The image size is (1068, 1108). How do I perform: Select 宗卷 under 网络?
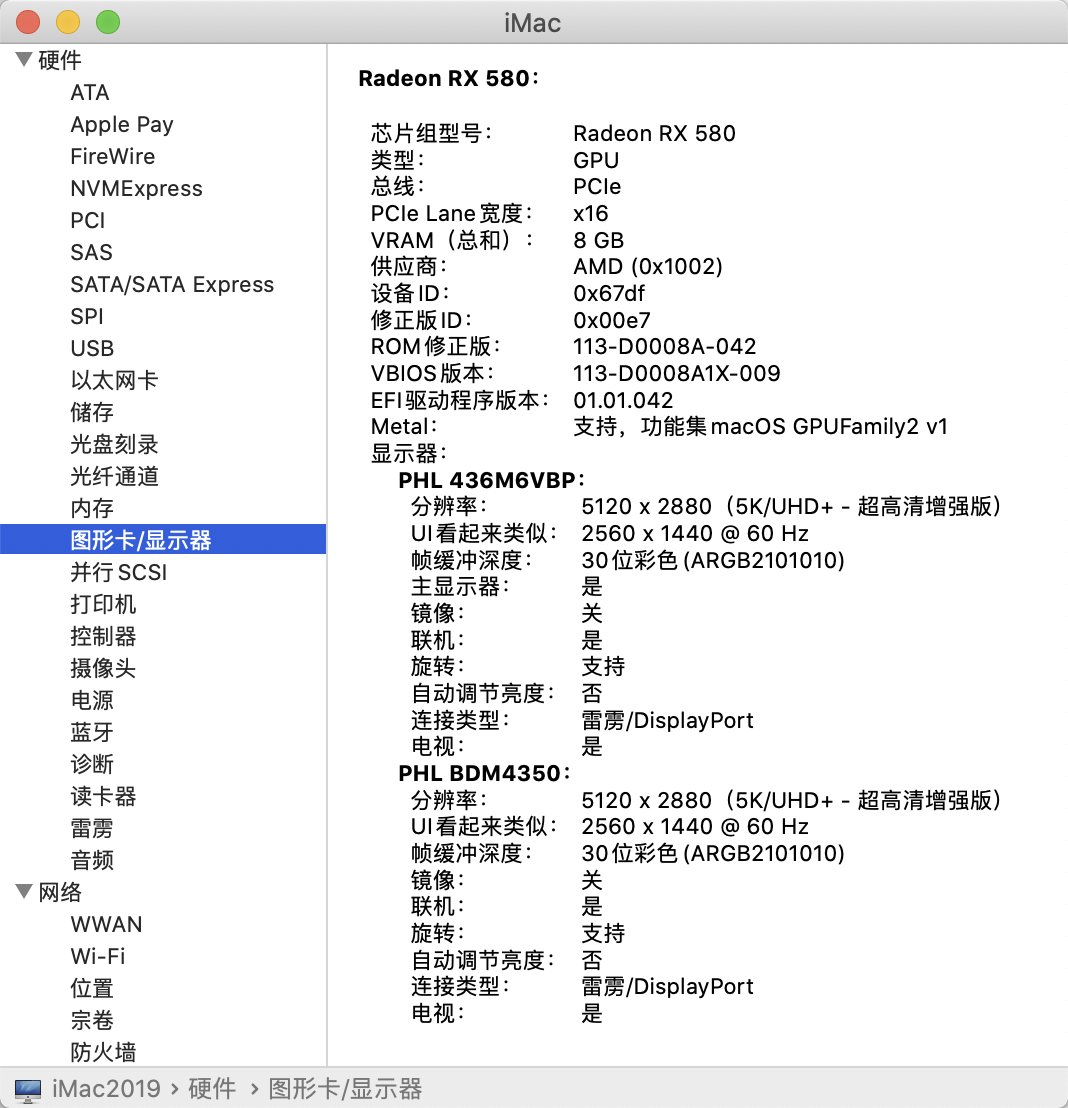(x=92, y=1020)
